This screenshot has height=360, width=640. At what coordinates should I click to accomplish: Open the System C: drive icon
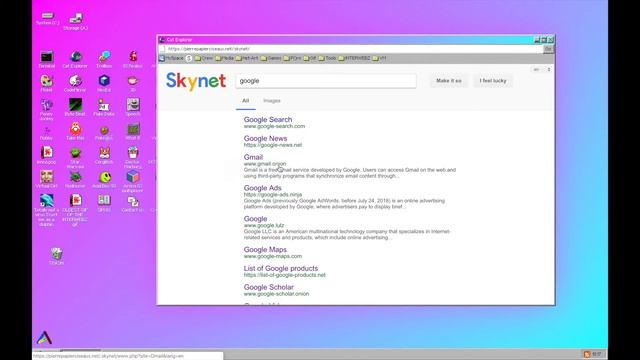pos(47,19)
